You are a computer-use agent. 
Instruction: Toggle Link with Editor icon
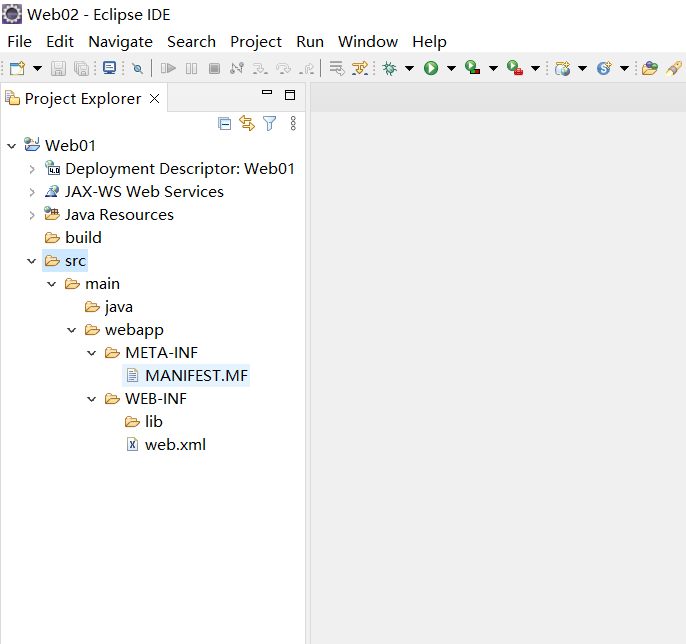point(247,123)
